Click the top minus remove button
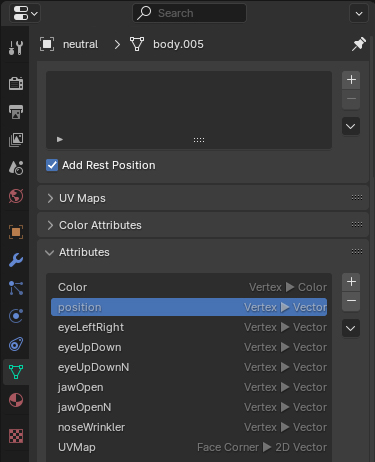The width and height of the screenshot is (375, 462). (x=351, y=99)
